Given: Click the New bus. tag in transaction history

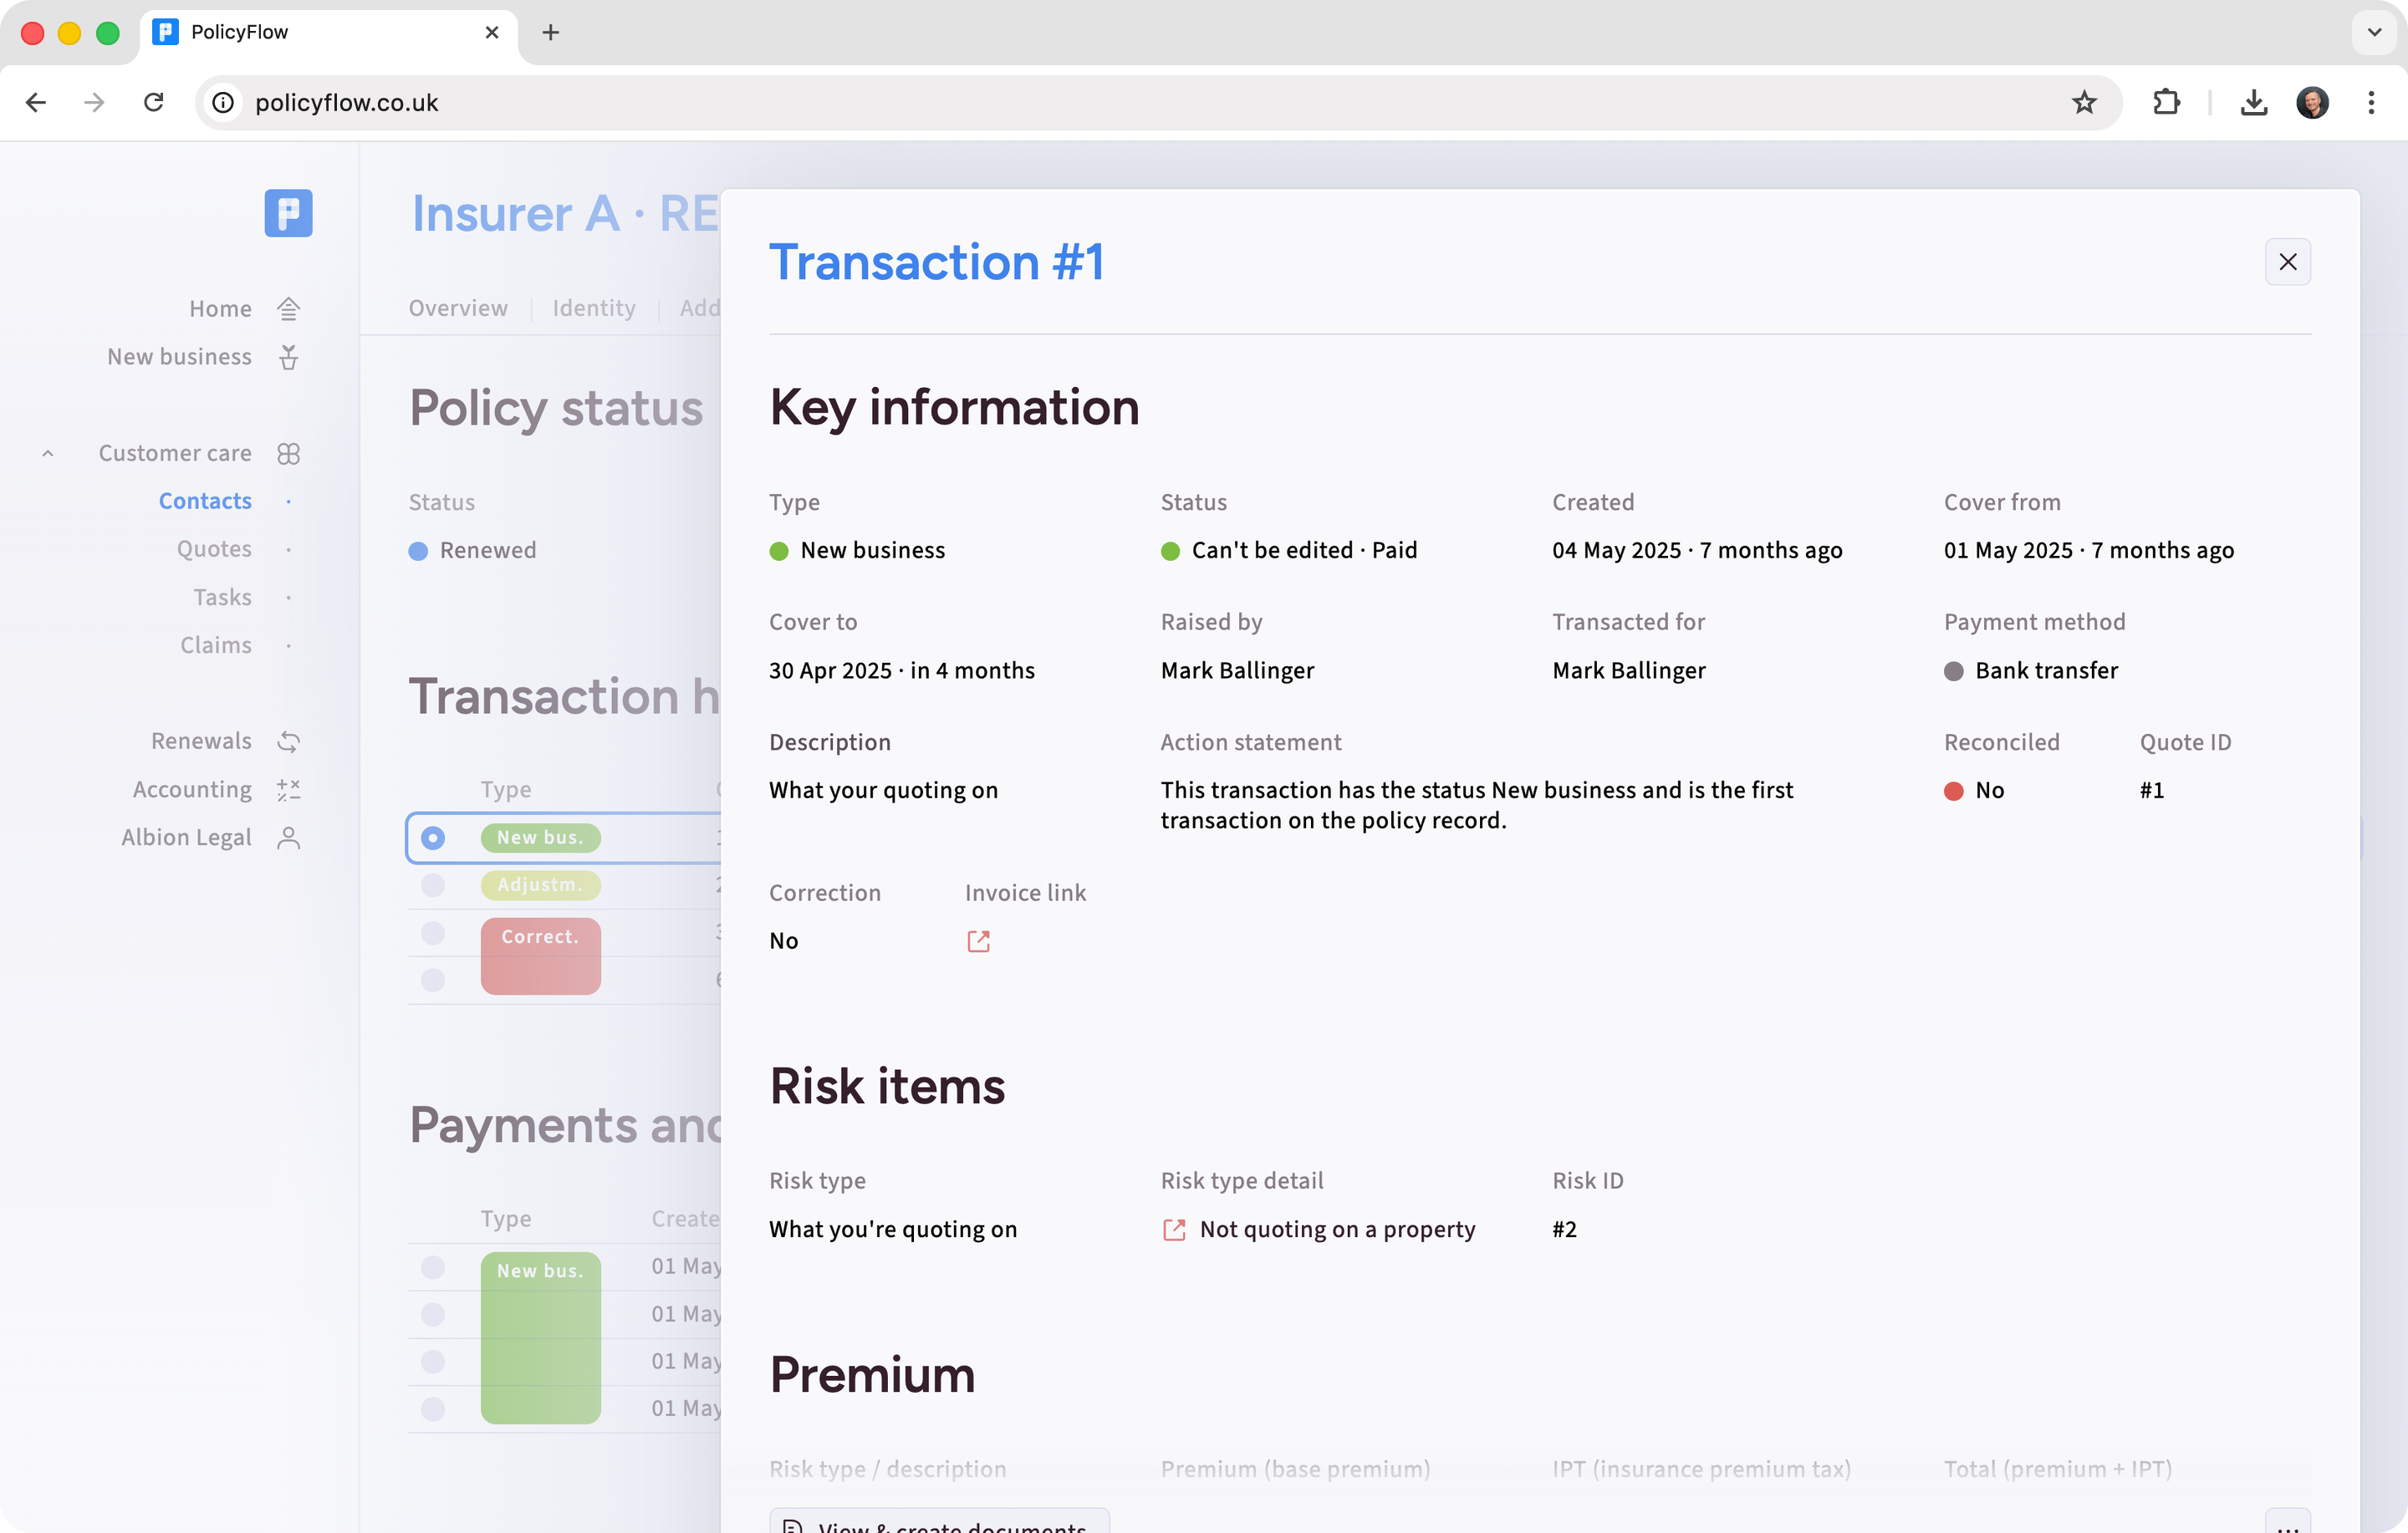Looking at the screenshot, I should tap(540, 837).
